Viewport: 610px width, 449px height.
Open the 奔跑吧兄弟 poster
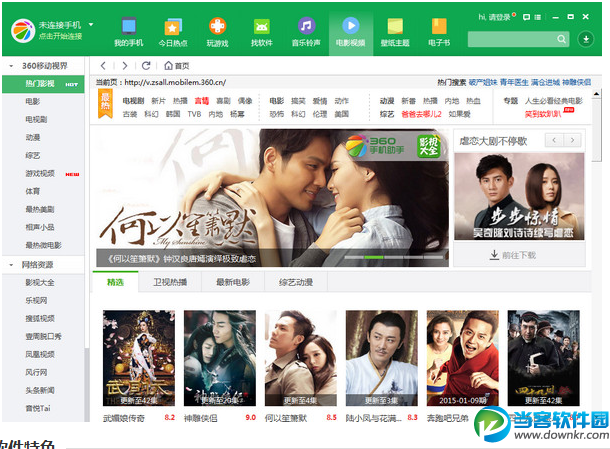463,358
